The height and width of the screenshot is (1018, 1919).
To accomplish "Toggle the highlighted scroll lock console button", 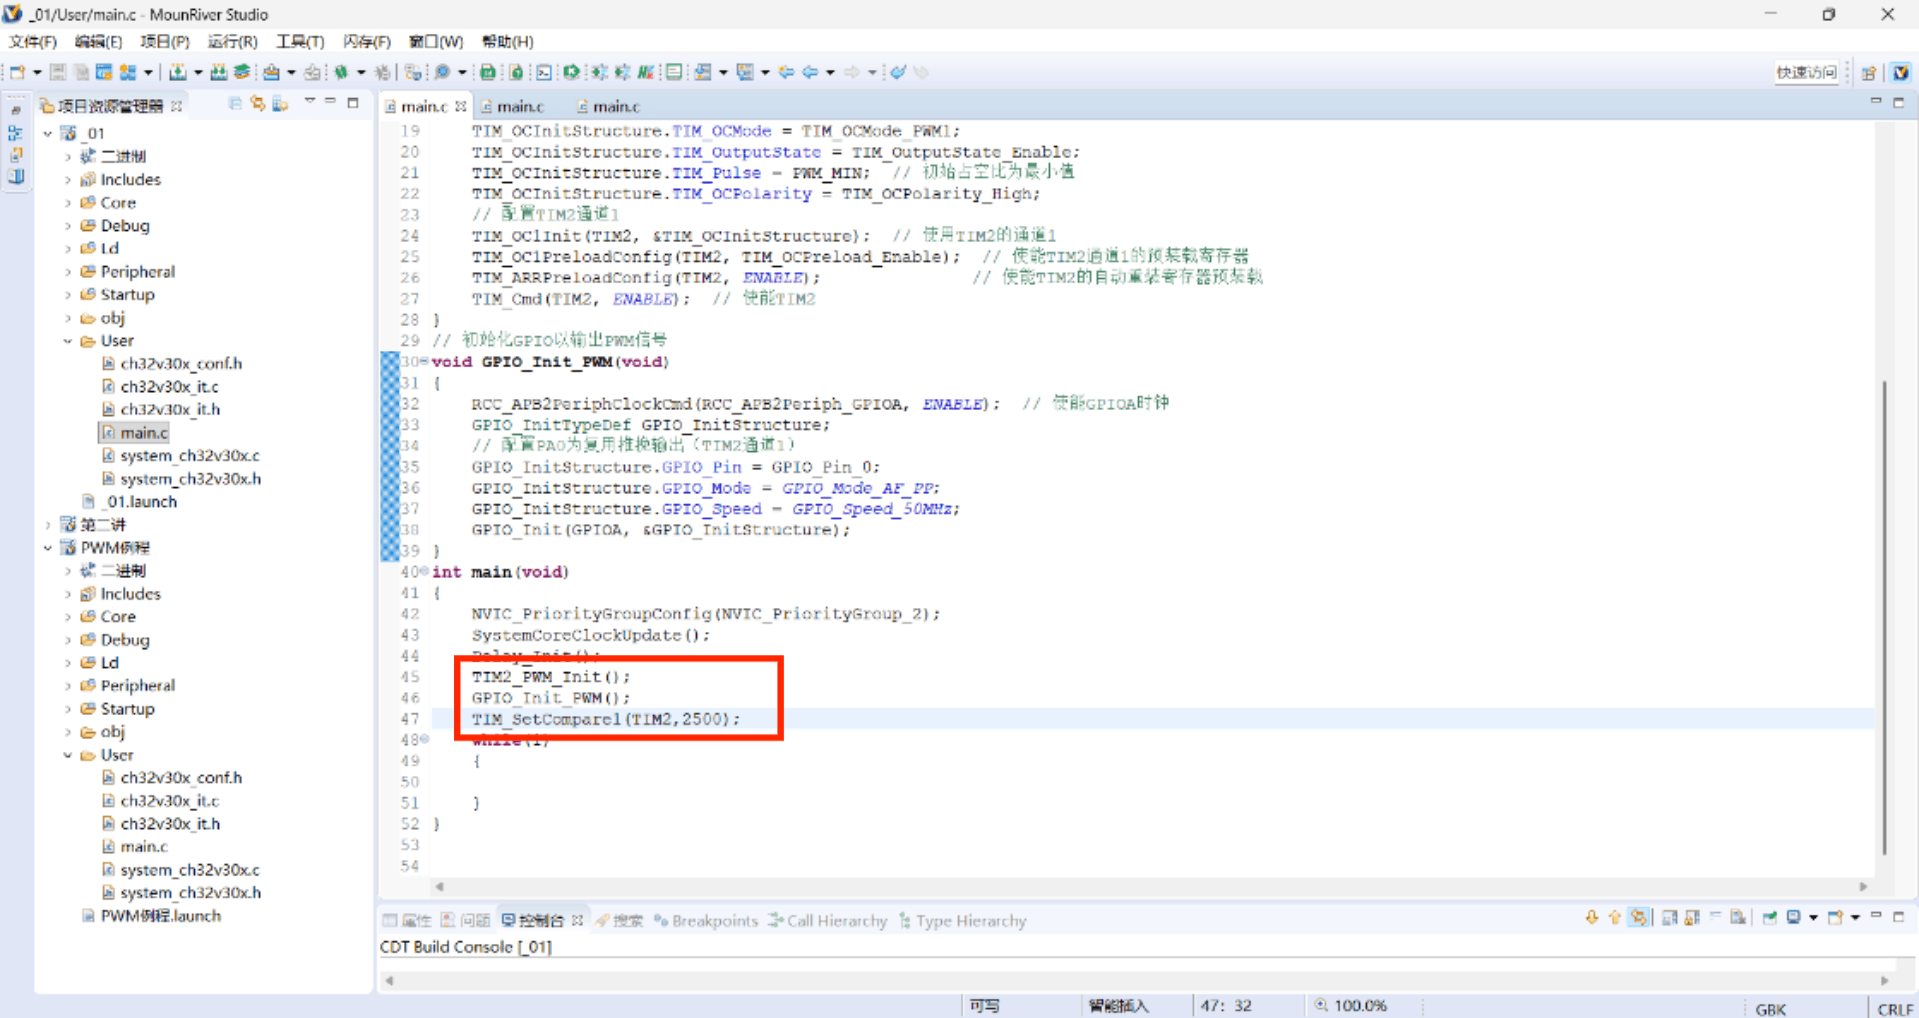I will pyautogui.click(x=1638, y=918).
